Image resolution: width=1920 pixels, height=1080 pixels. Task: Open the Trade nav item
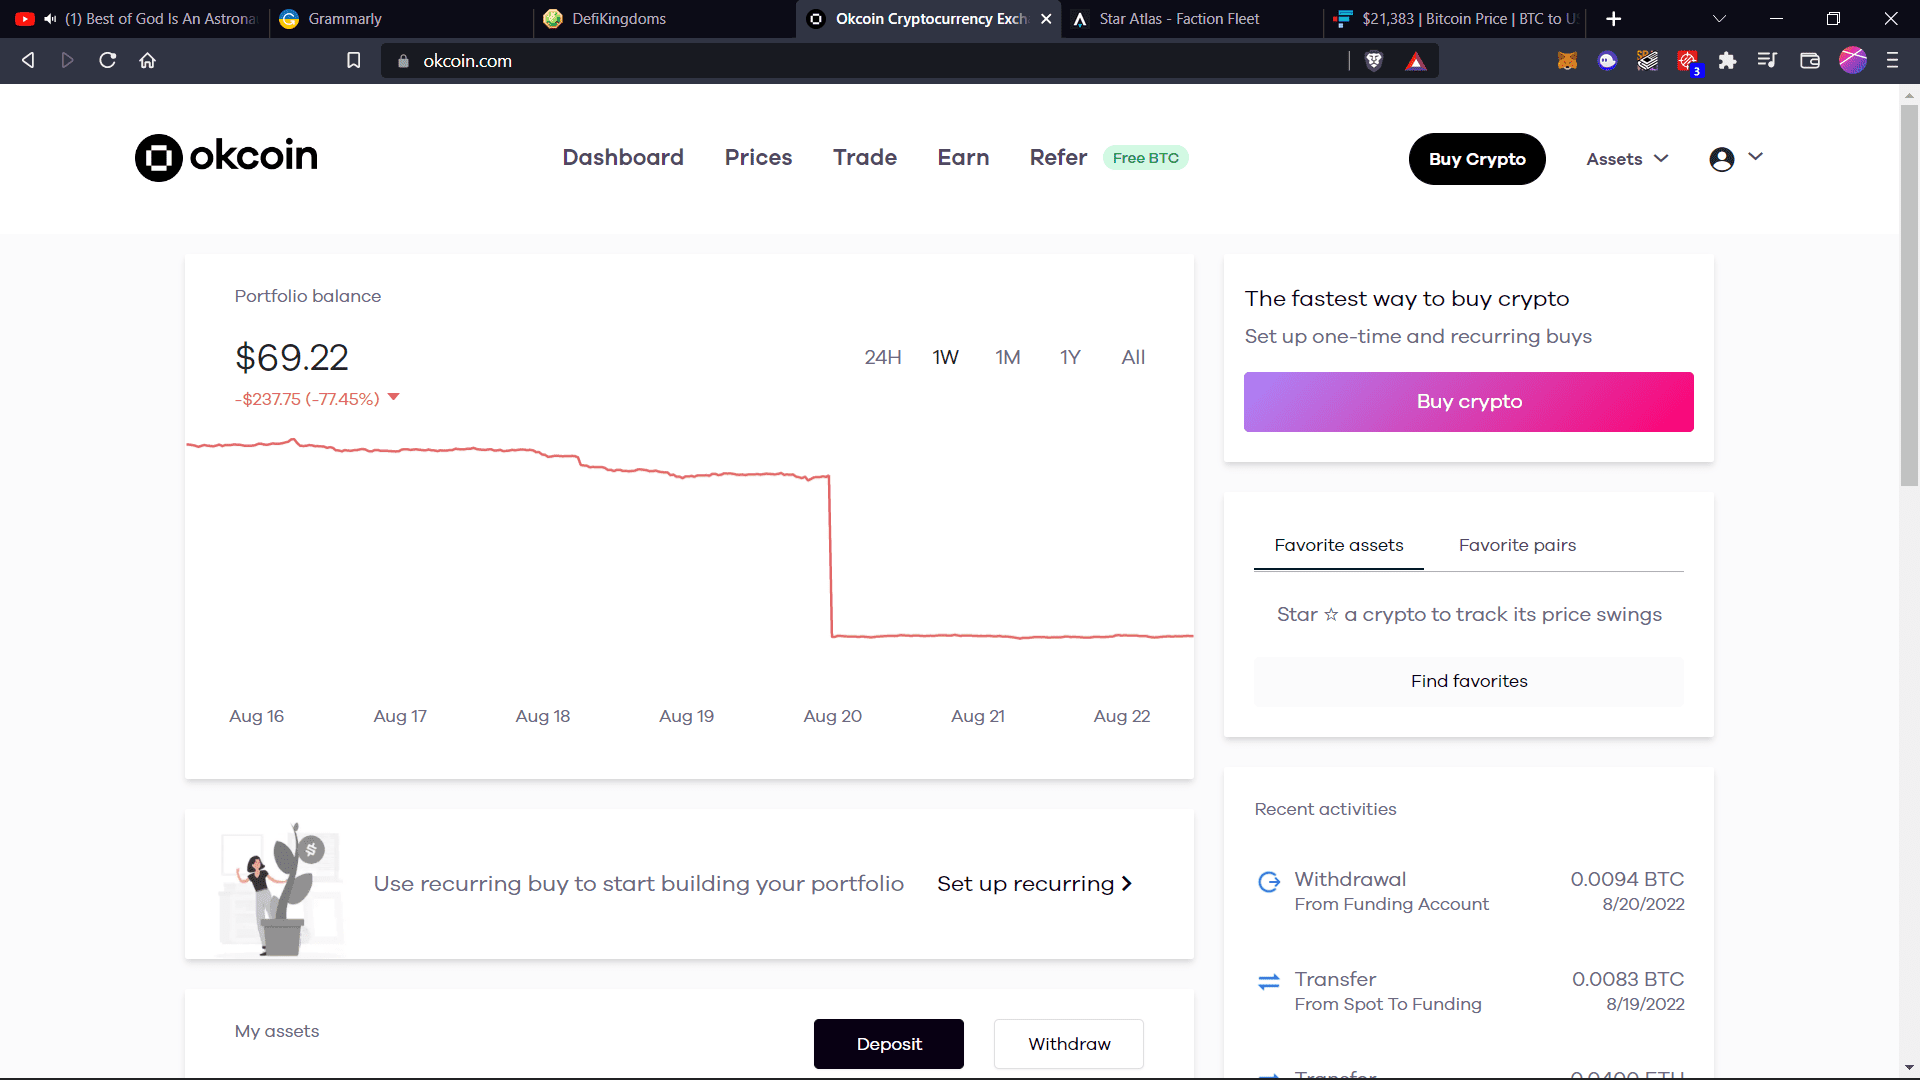[x=865, y=157]
